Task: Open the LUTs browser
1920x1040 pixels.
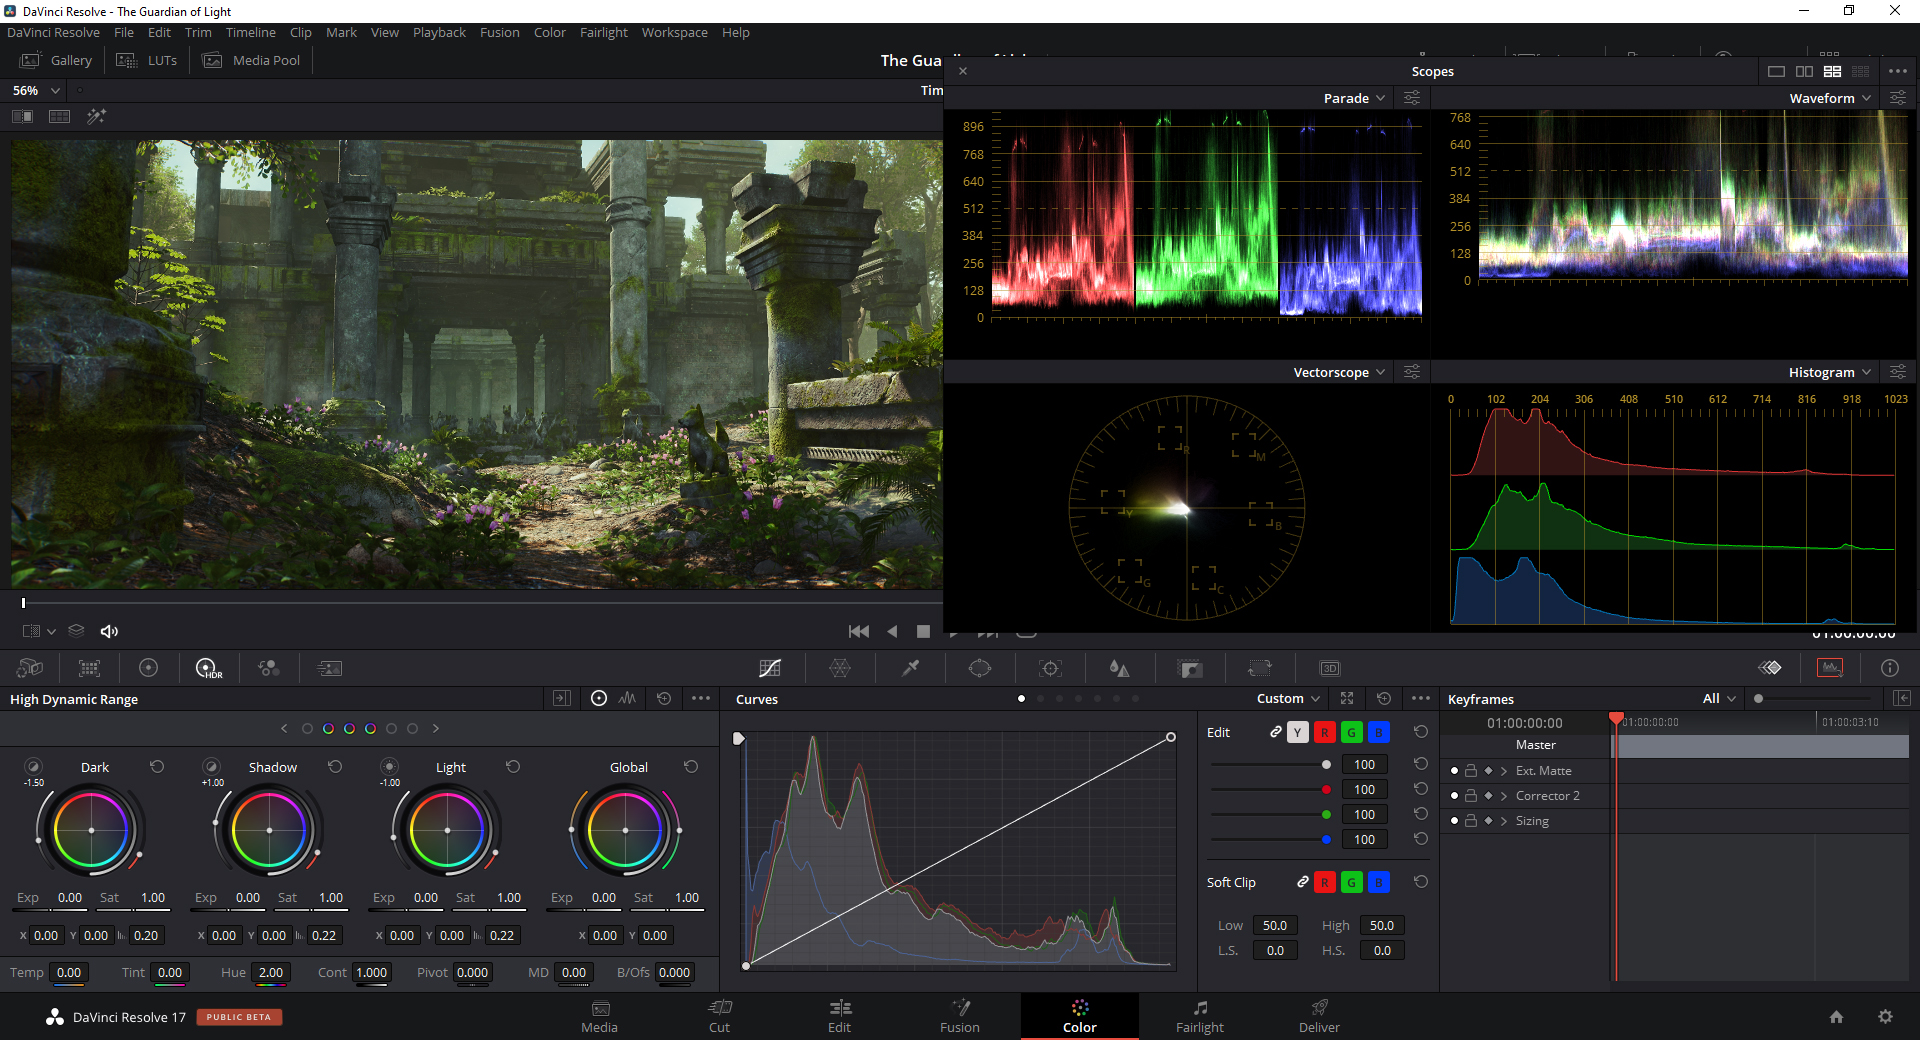Action: (147, 60)
